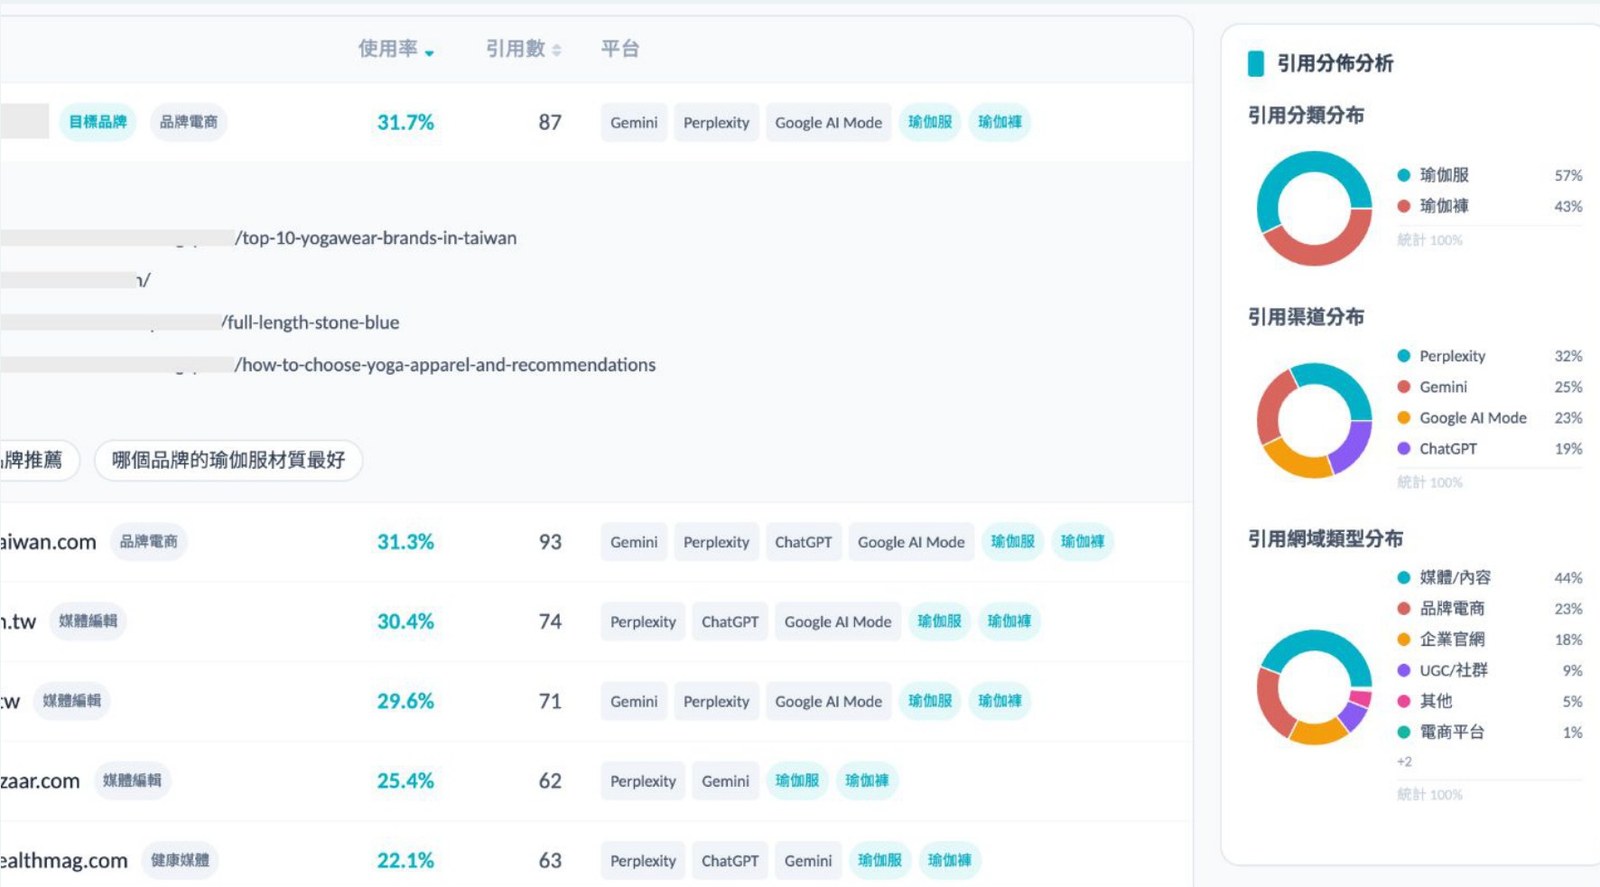The height and width of the screenshot is (887, 1600).
Task: Click 瑜伽褲 tag in 22.1% row
Action: click(x=949, y=860)
